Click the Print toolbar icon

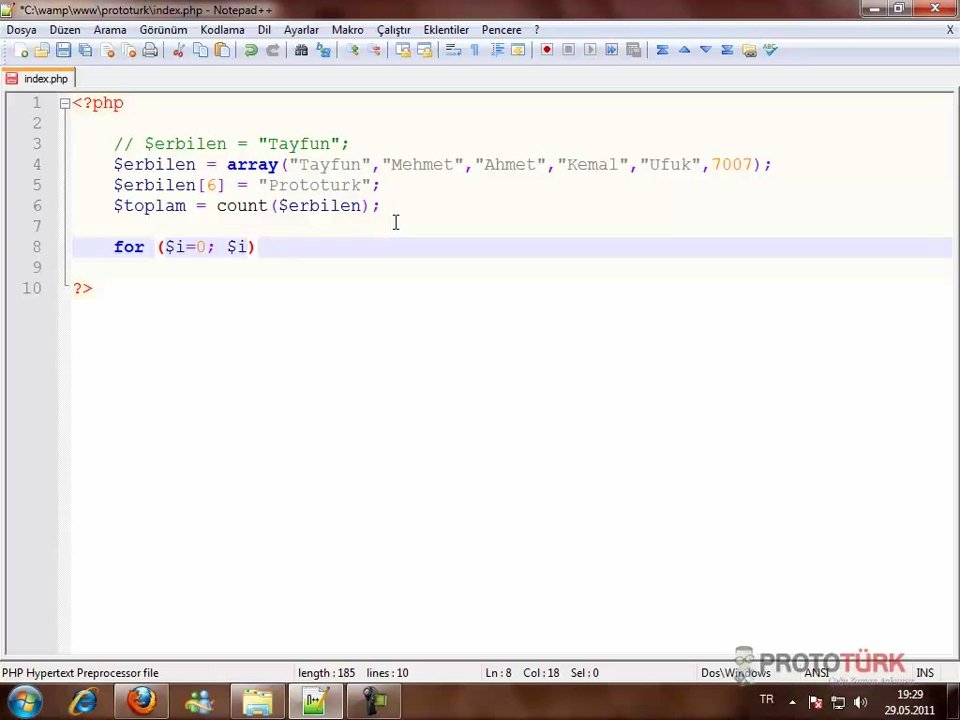pos(150,50)
